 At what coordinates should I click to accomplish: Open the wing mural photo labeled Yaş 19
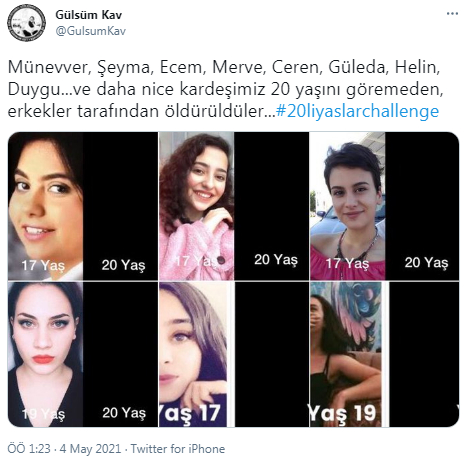pyautogui.click(x=347, y=354)
